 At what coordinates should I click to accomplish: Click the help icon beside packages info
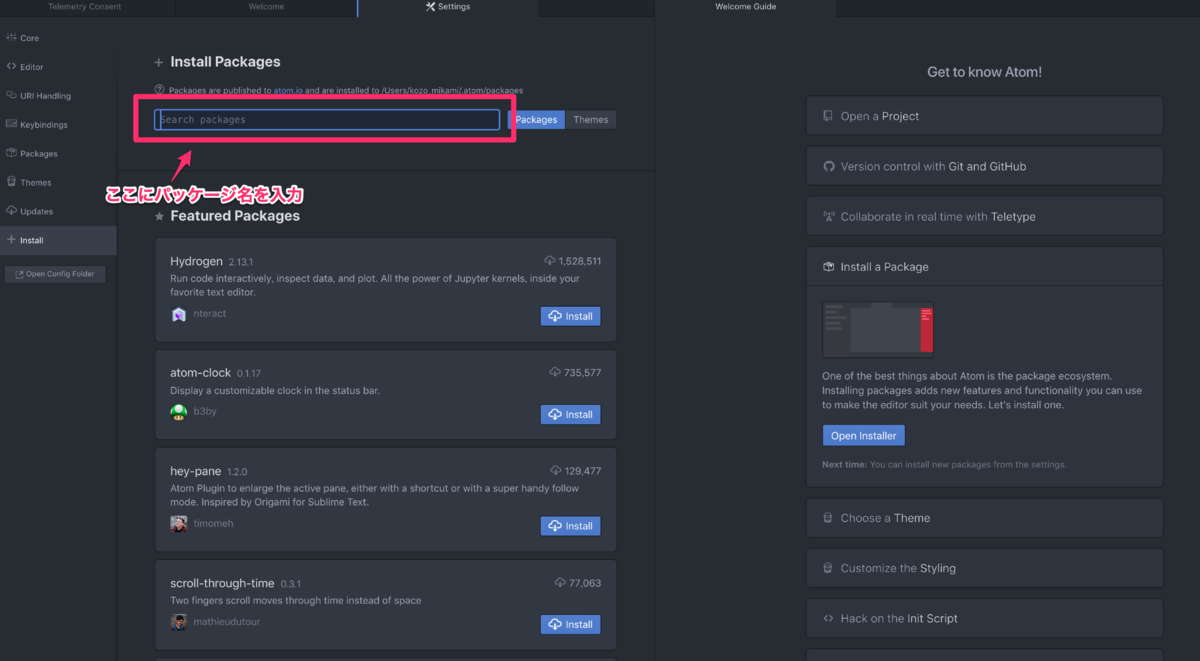pyautogui.click(x=160, y=90)
